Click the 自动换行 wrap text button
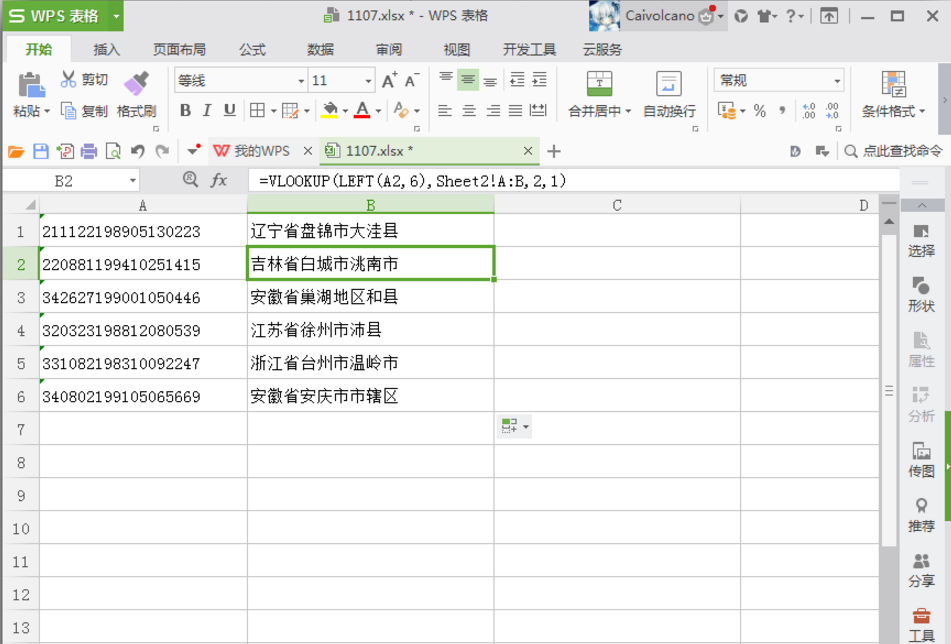Image resolution: width=951 pixels, height=644 pixels. coord(669,95)
